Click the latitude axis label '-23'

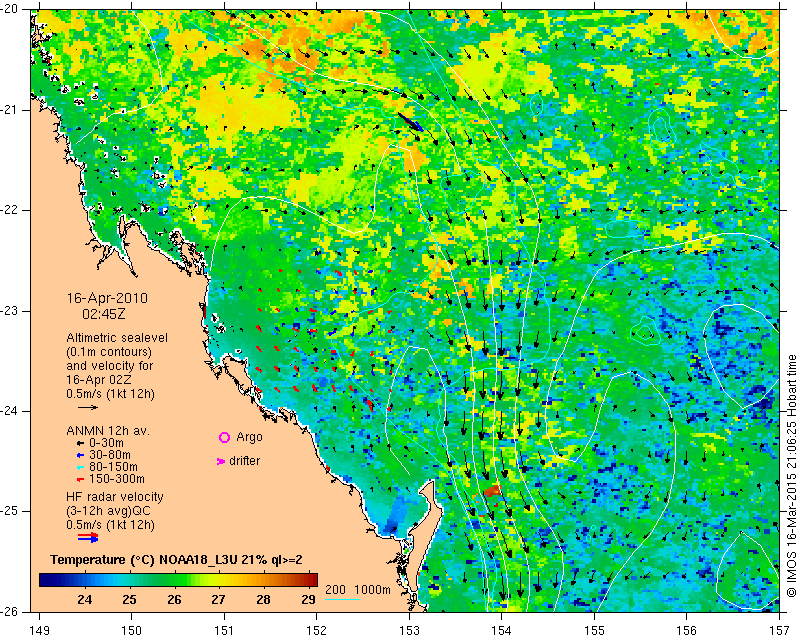(11, 311)
